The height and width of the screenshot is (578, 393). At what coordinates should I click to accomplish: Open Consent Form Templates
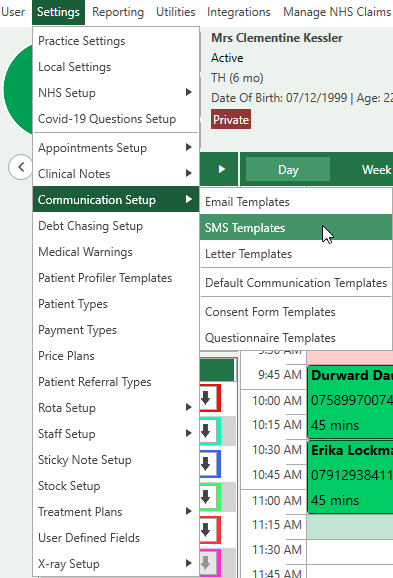click(296, 312)
